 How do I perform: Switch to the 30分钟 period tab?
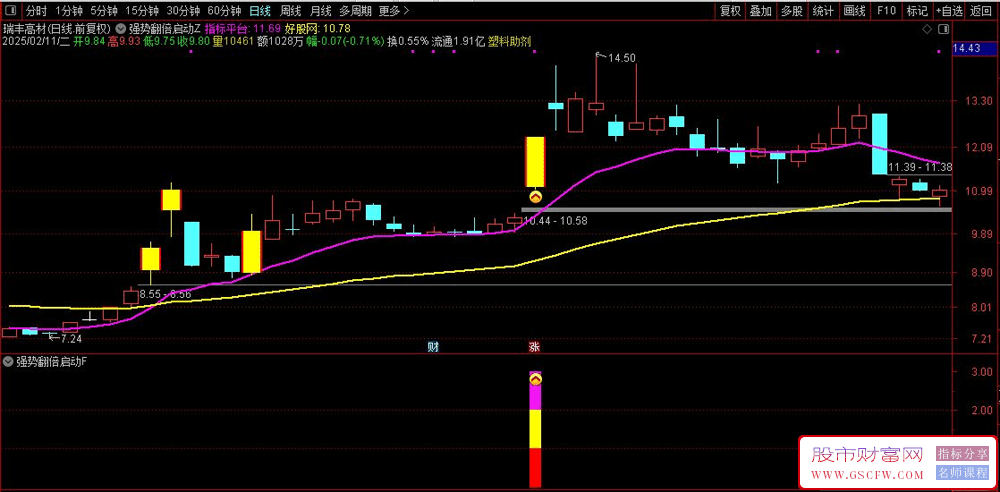click(184, 11)
